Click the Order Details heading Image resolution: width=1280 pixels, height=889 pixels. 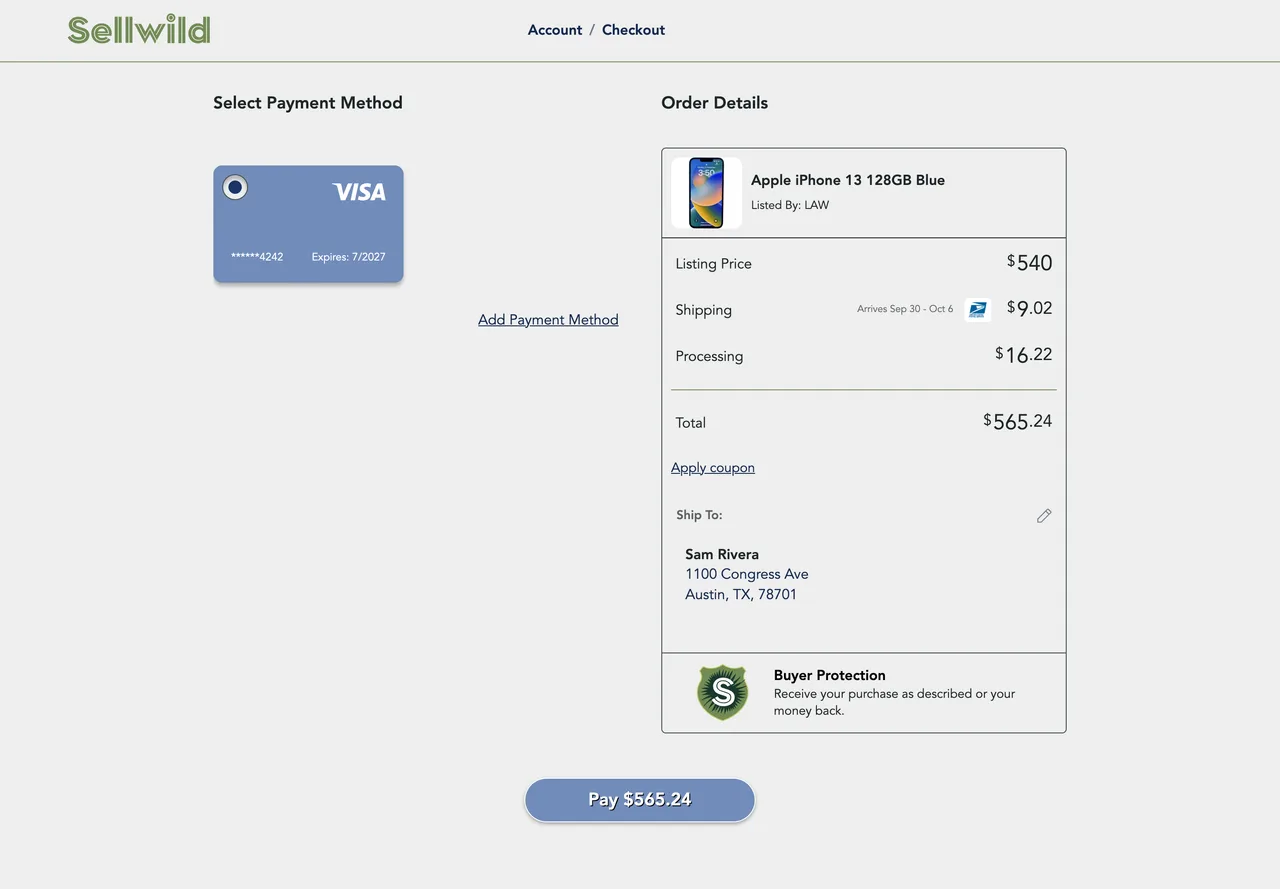[x=715, y=103]
